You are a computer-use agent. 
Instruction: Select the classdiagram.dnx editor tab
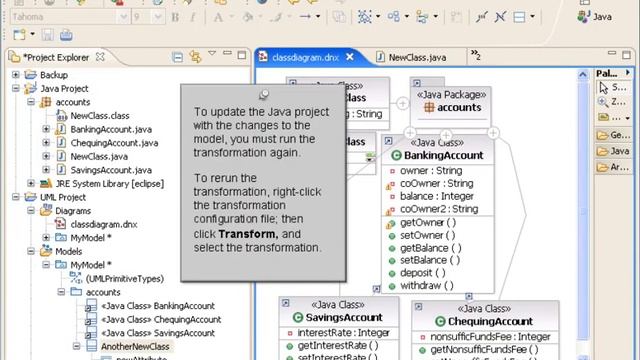click(305, 58)
